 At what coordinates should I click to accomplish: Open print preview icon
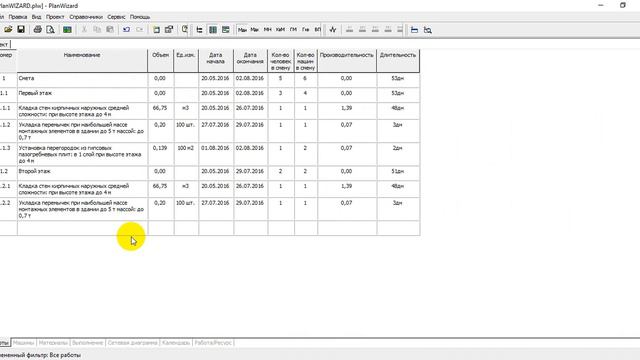(x=50, y=29)
